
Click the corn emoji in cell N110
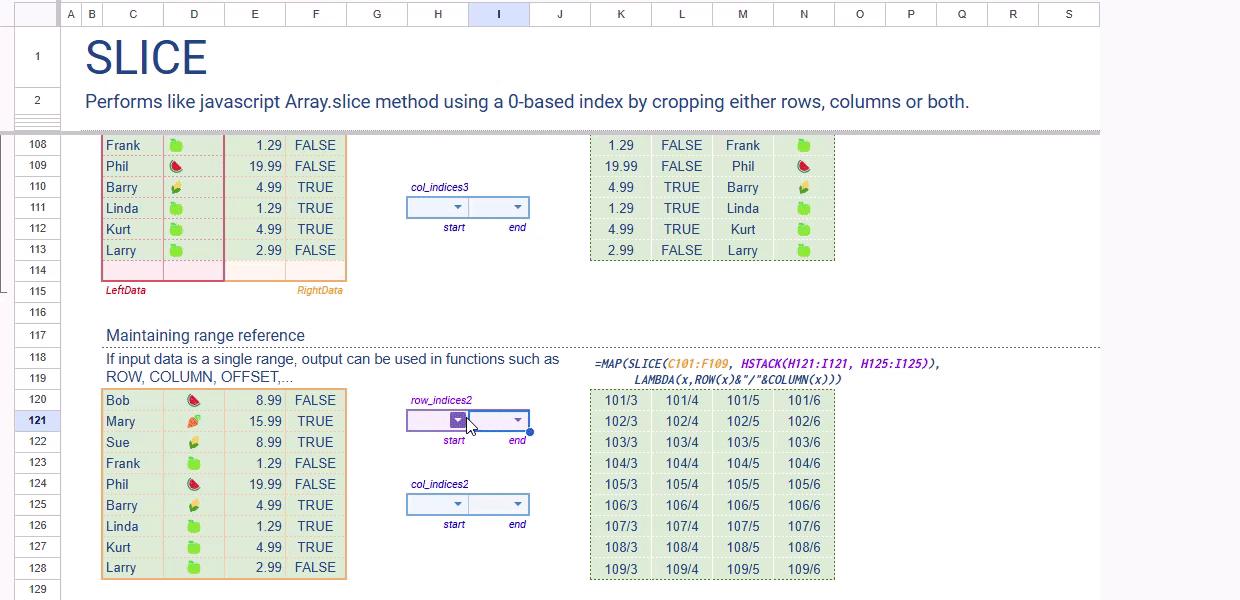(x=804, y=187)
